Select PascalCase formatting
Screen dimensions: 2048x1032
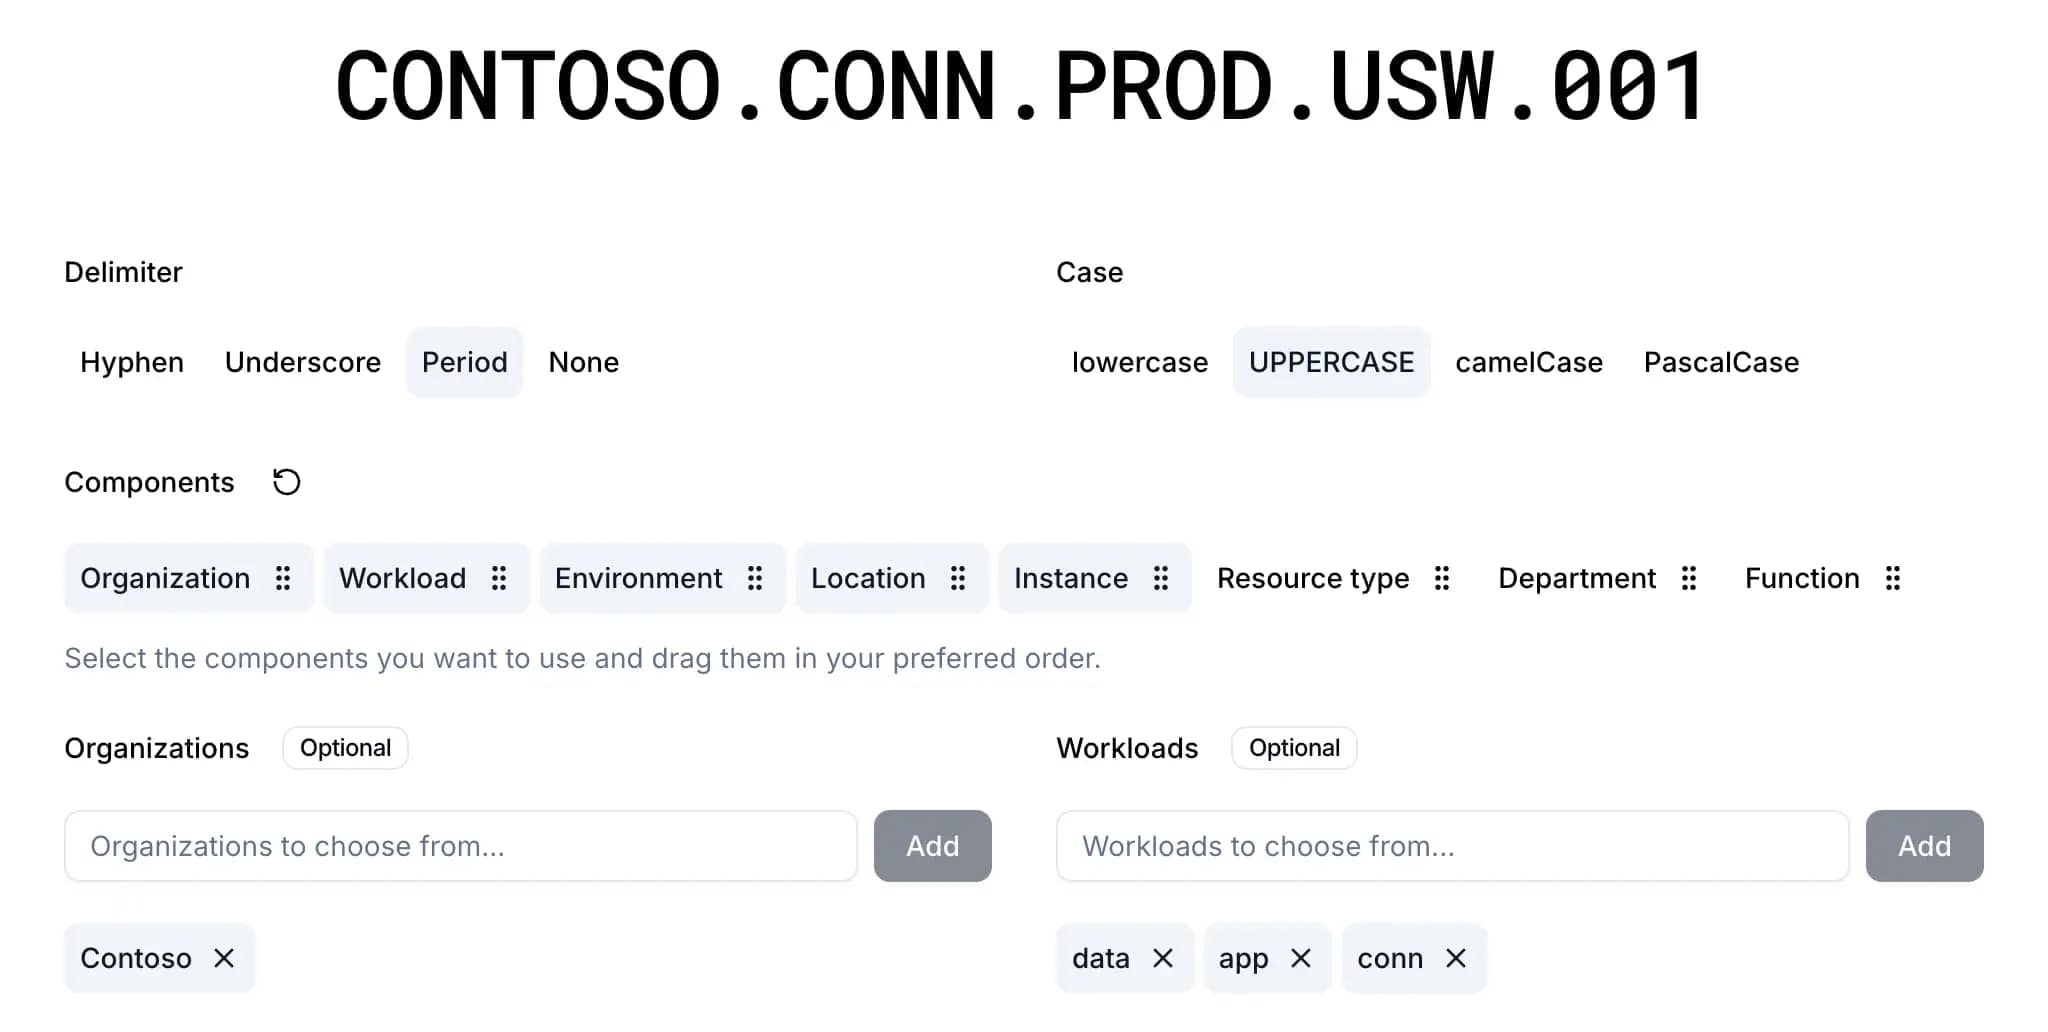1720,362
